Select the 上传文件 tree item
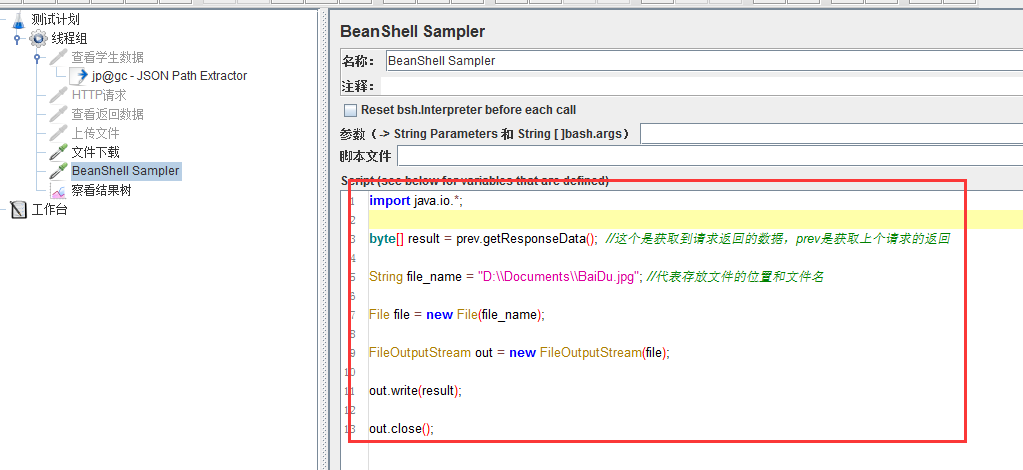The height and width of the screenshot is (470, 1023). (x=95, y=133)
